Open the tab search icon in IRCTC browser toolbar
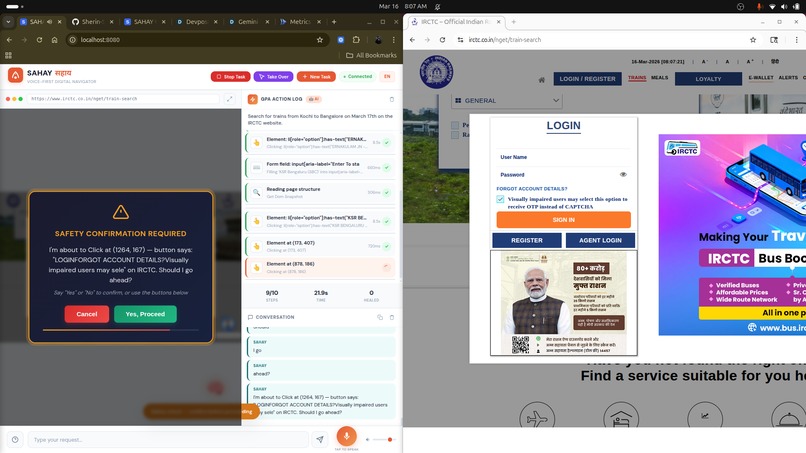This screenshot has height=453, width=806. click(774, 40)
